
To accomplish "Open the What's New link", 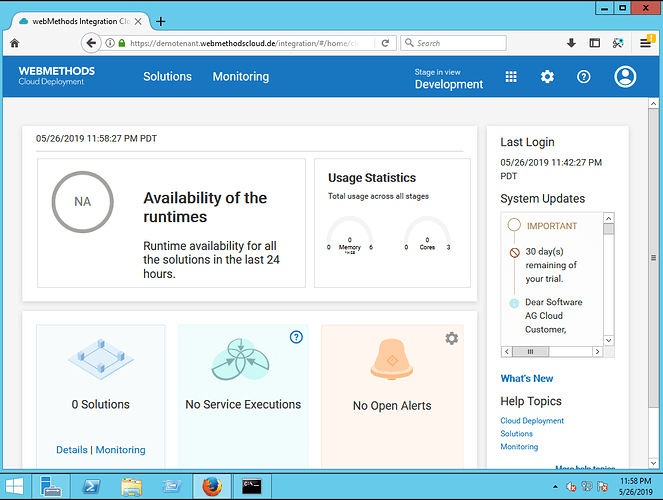I will [526, 379].
